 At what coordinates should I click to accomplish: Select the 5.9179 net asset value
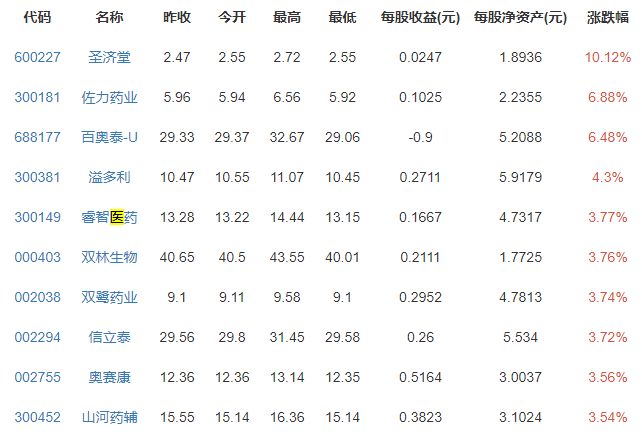(520, 177)
